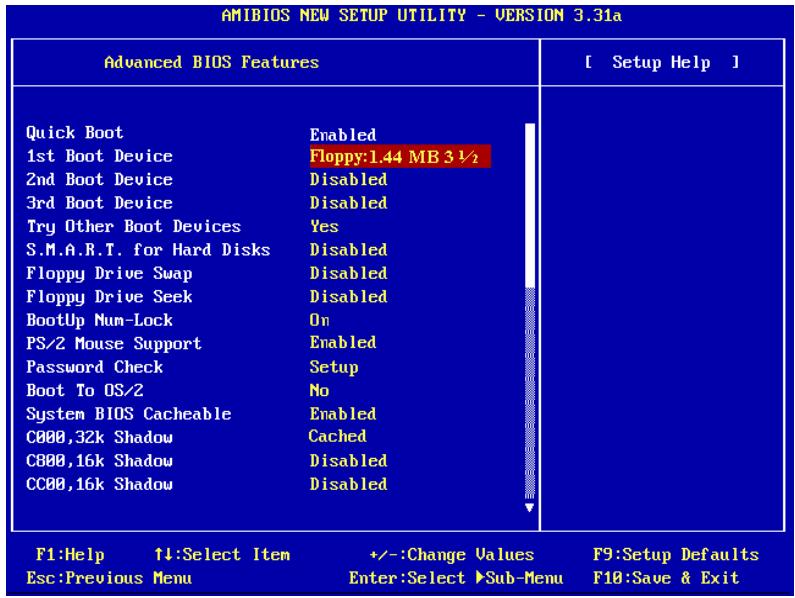Select Try Other Boot Devices label
Screen dimensions: 795x598
(133, 226)
